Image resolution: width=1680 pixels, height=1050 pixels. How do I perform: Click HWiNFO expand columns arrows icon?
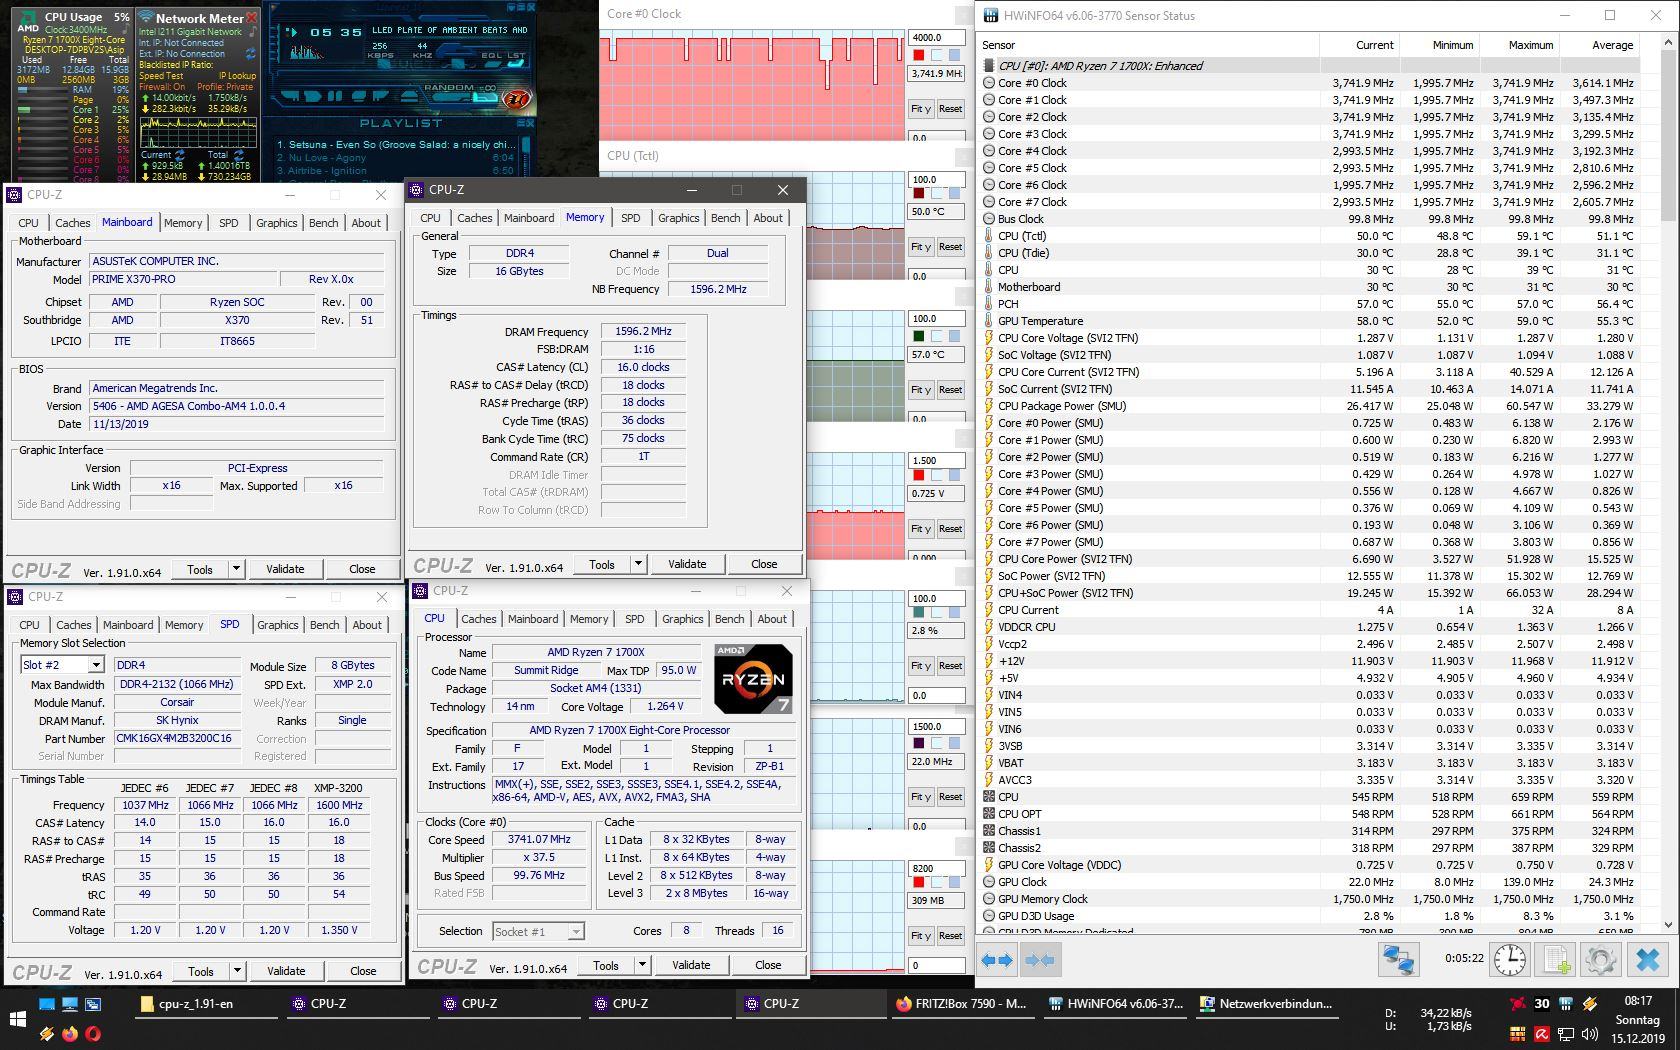pyautogui.click(x=997, y=960)
